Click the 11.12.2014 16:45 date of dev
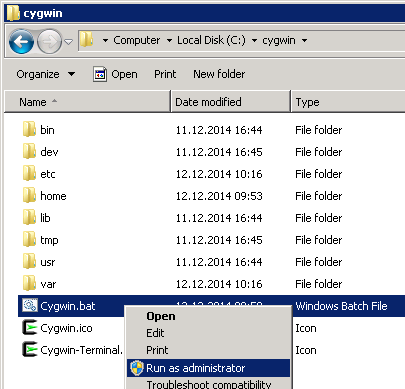The image size is (405, 389). point(219,152)
